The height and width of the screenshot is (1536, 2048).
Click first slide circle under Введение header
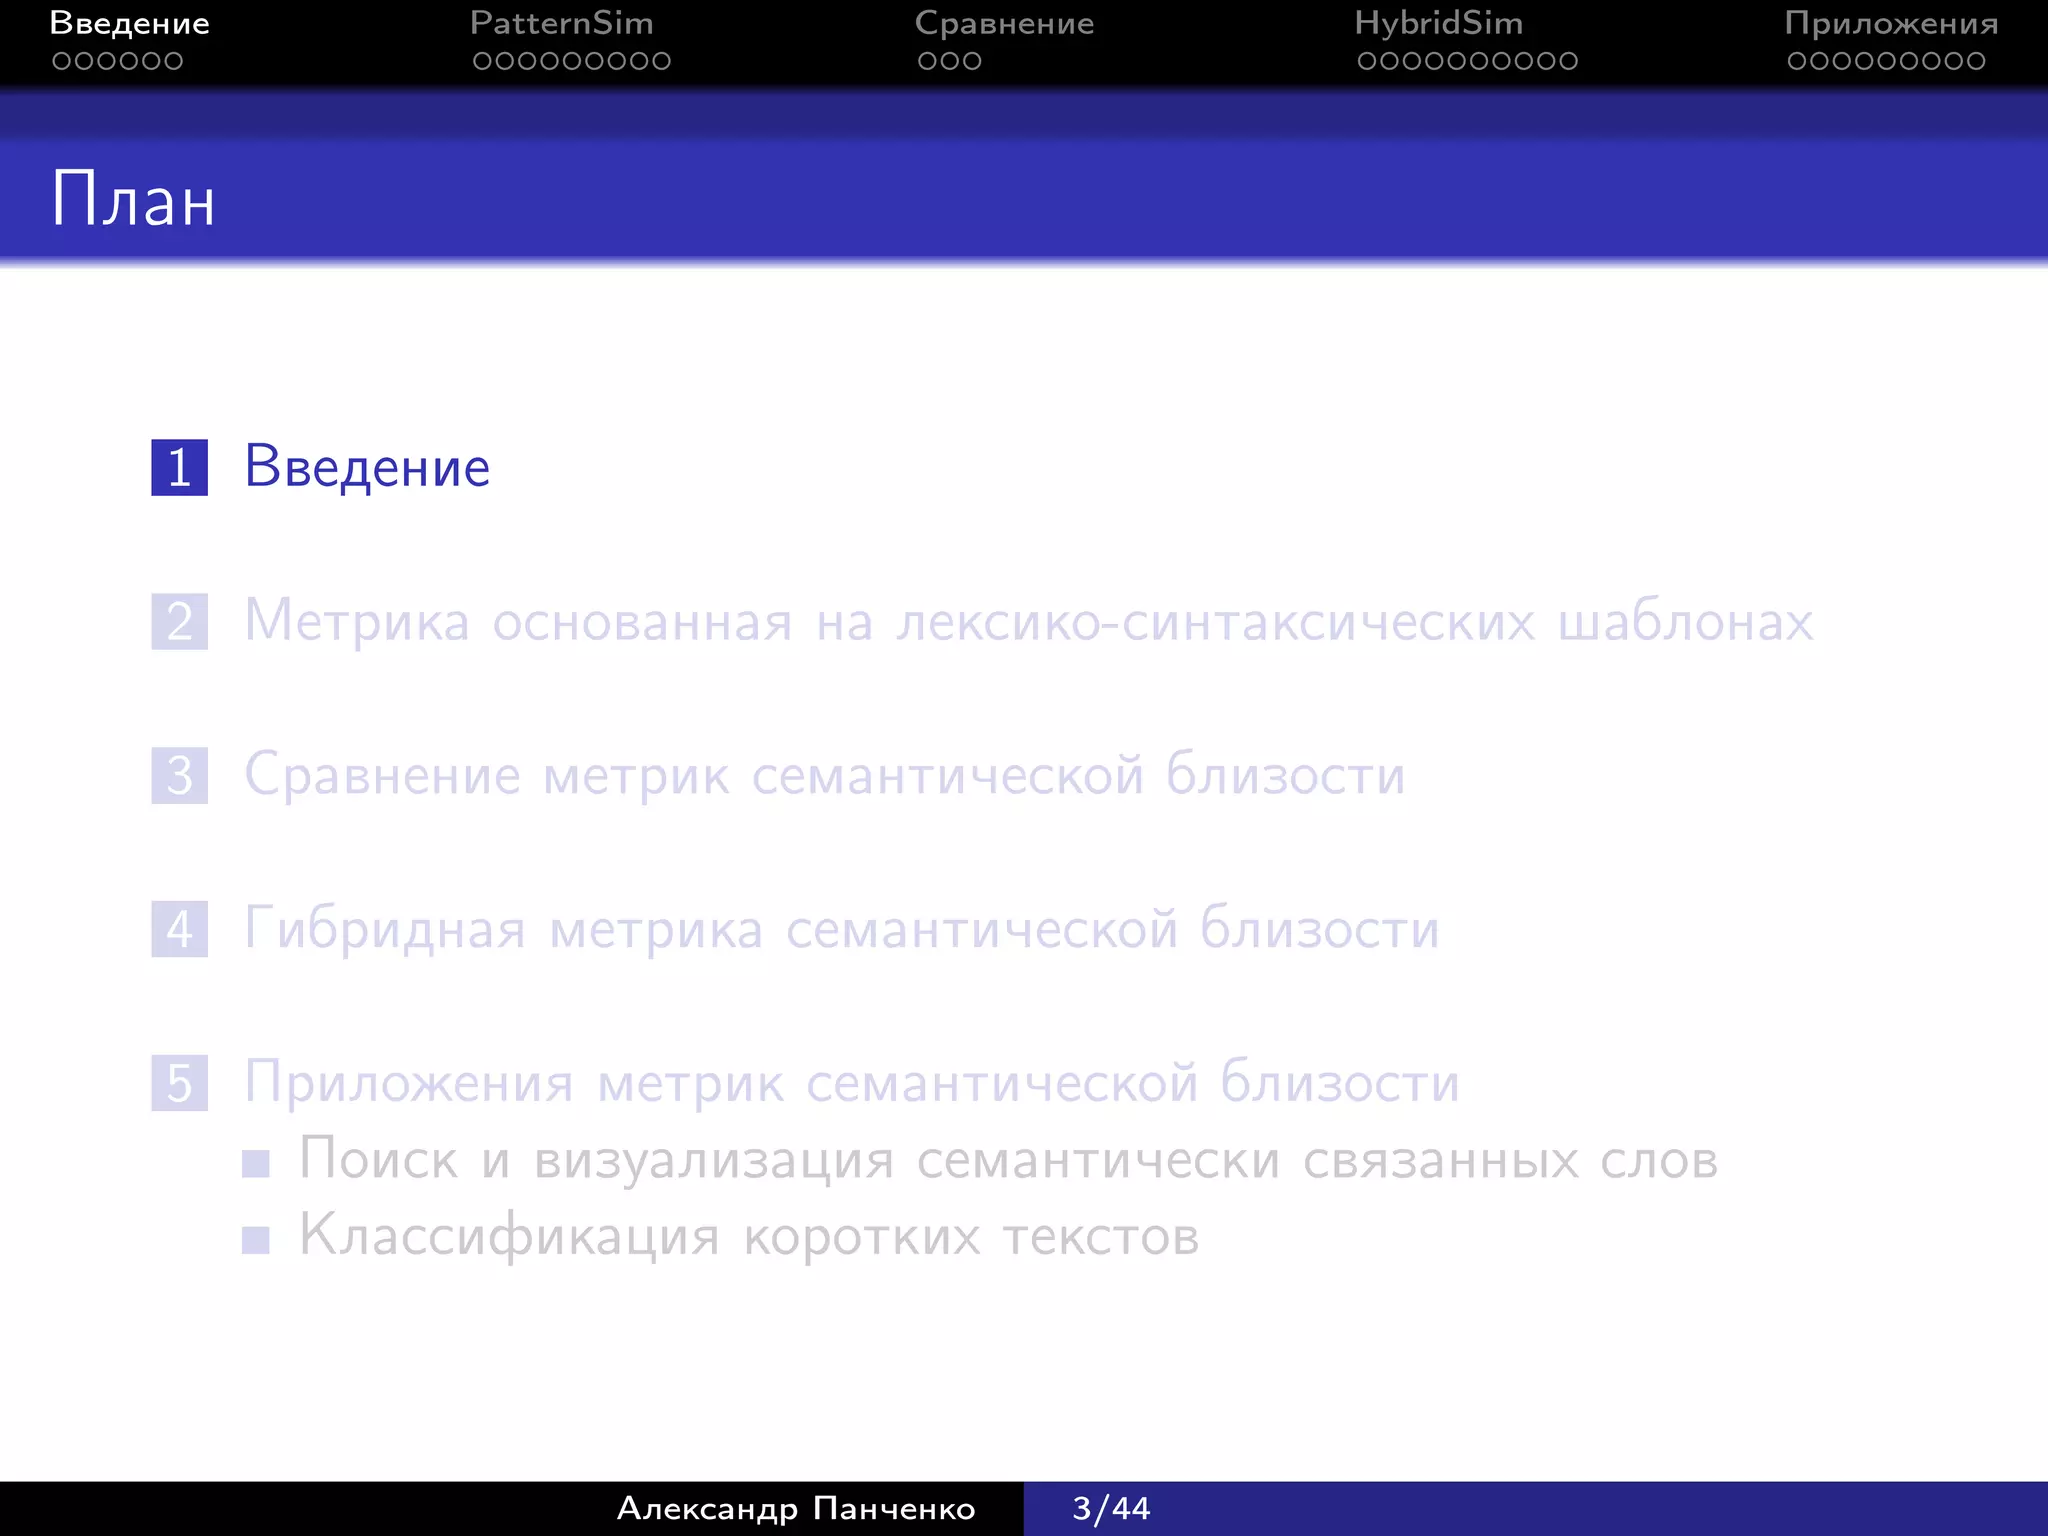62,61
